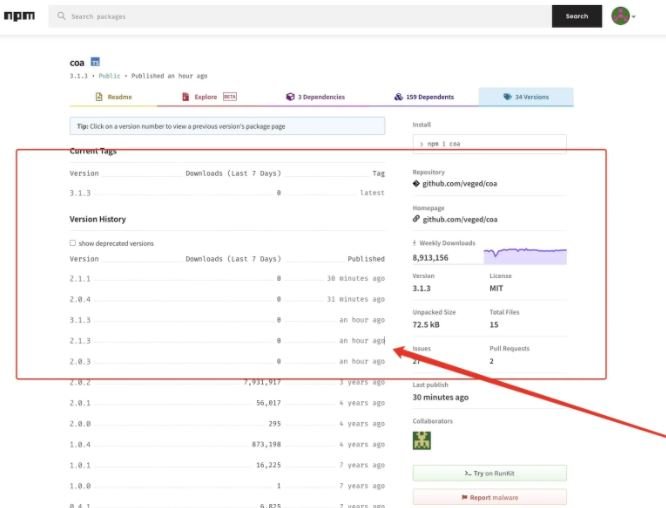Open version 2.0.2 in Version History
The width and height of the screenshot is (666, 508).
click(80, 382)
